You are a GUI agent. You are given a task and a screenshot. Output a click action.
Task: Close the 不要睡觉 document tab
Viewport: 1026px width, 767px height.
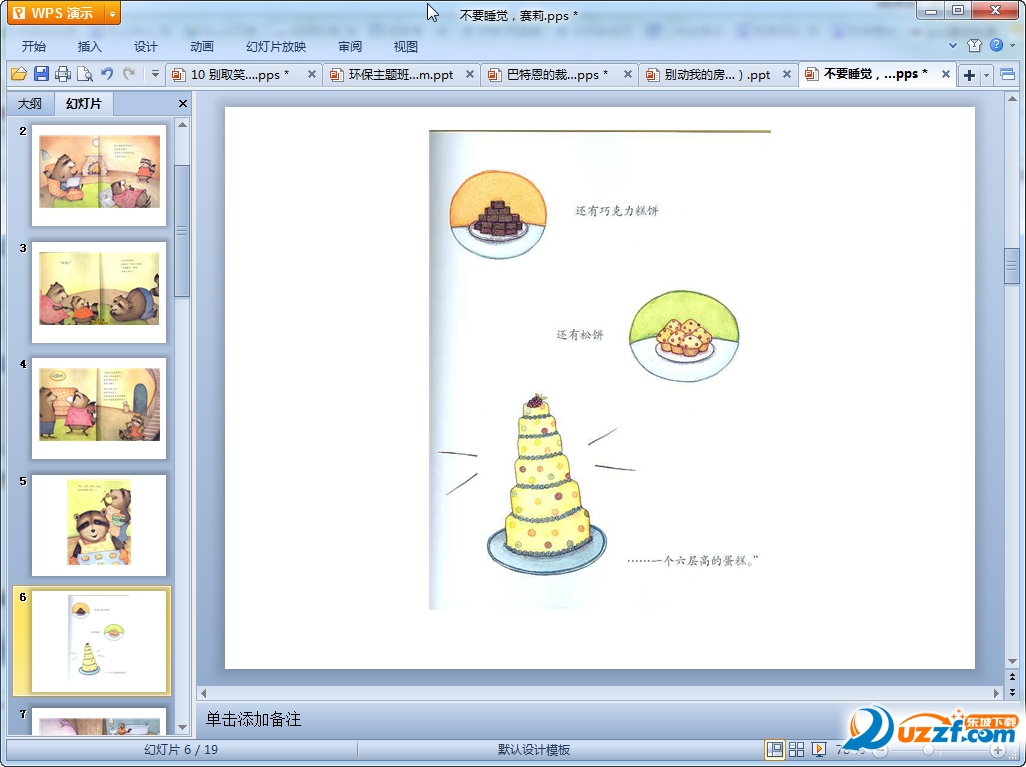[946, 75]
